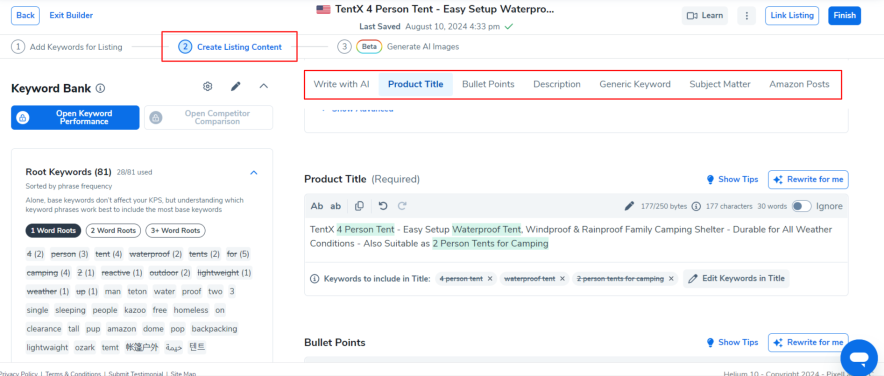Switch to Write with AI tab

(342, 84)
